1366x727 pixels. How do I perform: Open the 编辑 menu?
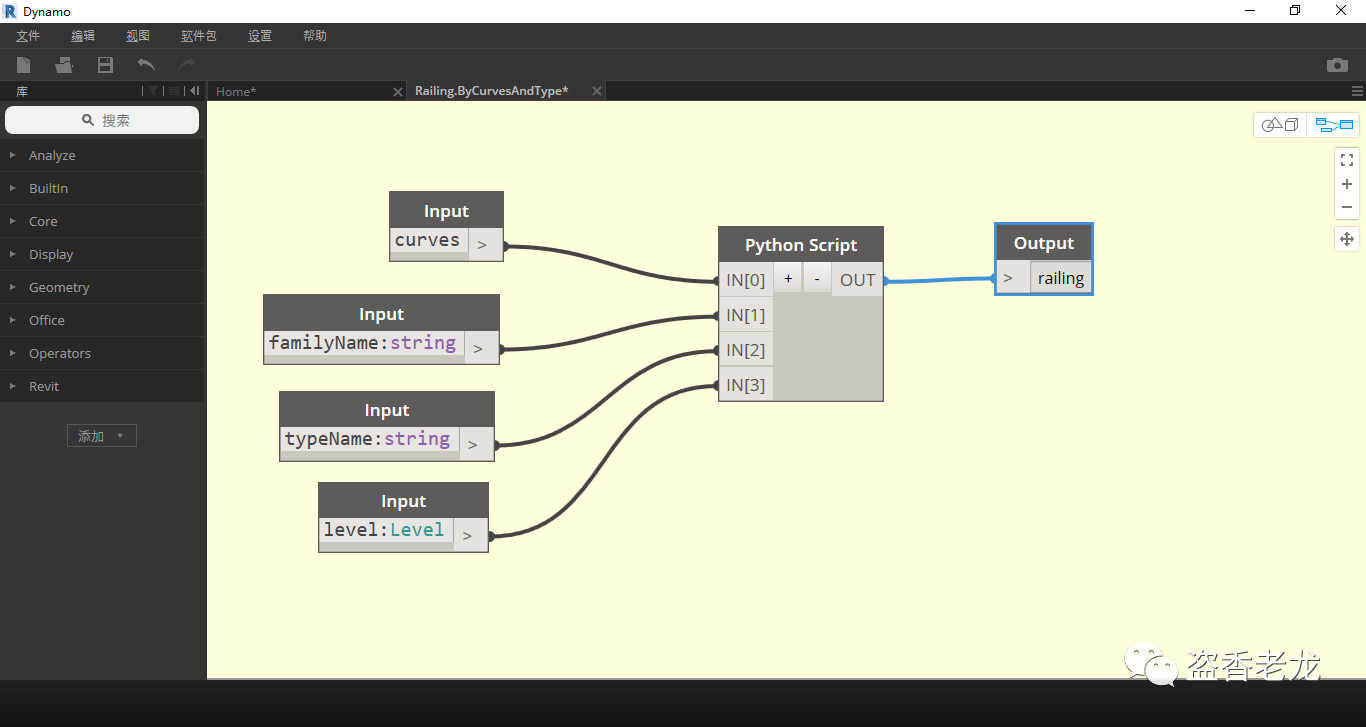tap(83, 36)
